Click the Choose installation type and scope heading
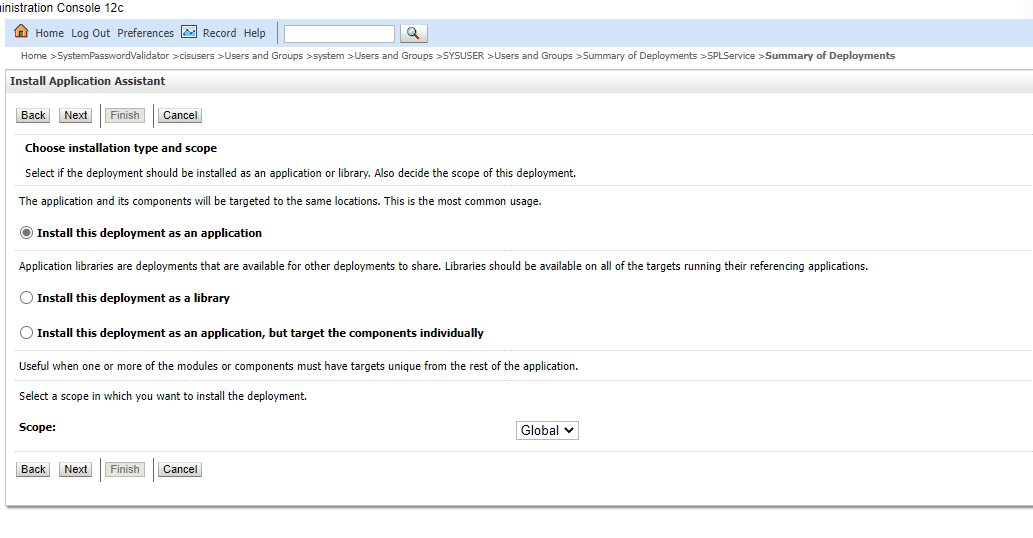This screenshot has width=1033, height=538. 121,148
